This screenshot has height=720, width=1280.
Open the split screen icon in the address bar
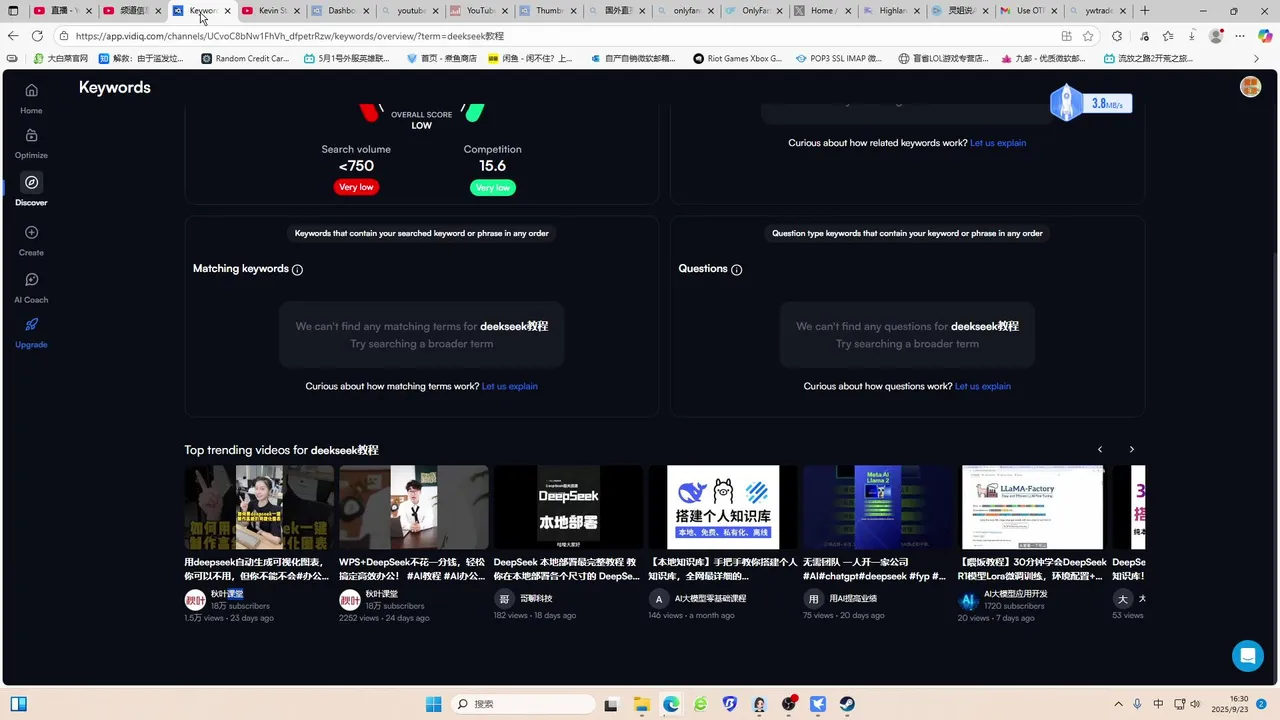(x=1067, y=36)
